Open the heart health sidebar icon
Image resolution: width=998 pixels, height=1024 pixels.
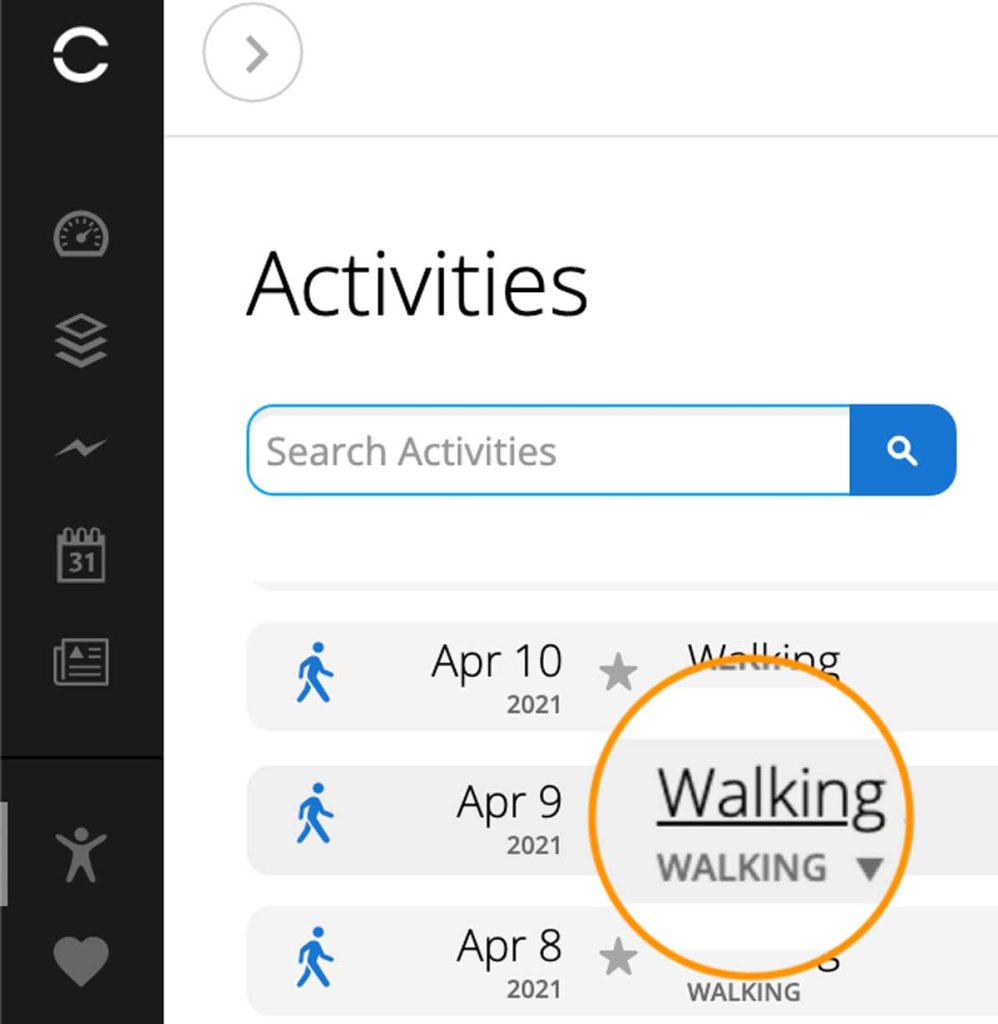80,958
